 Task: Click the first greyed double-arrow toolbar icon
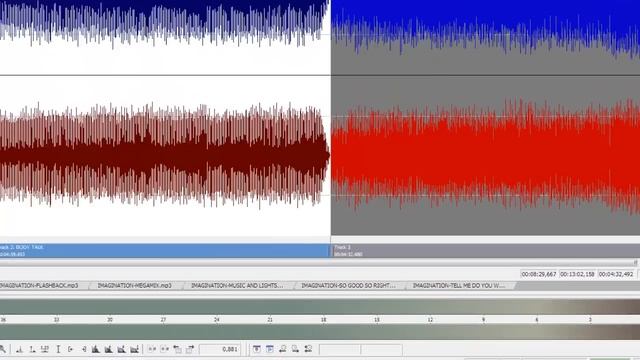click(x=152, y=349)
